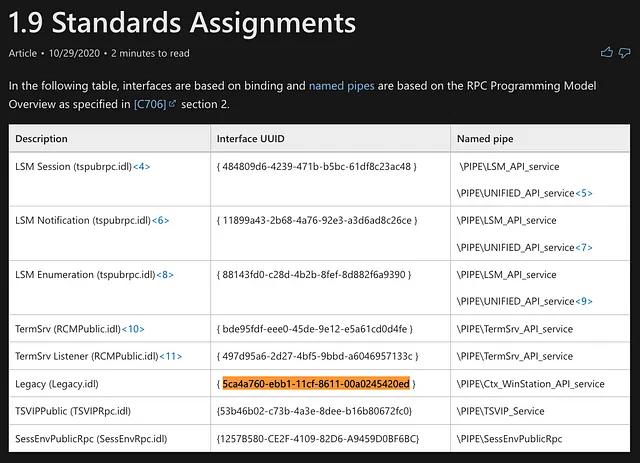Click the 2 minutes to read text

[x=150, y=53]
